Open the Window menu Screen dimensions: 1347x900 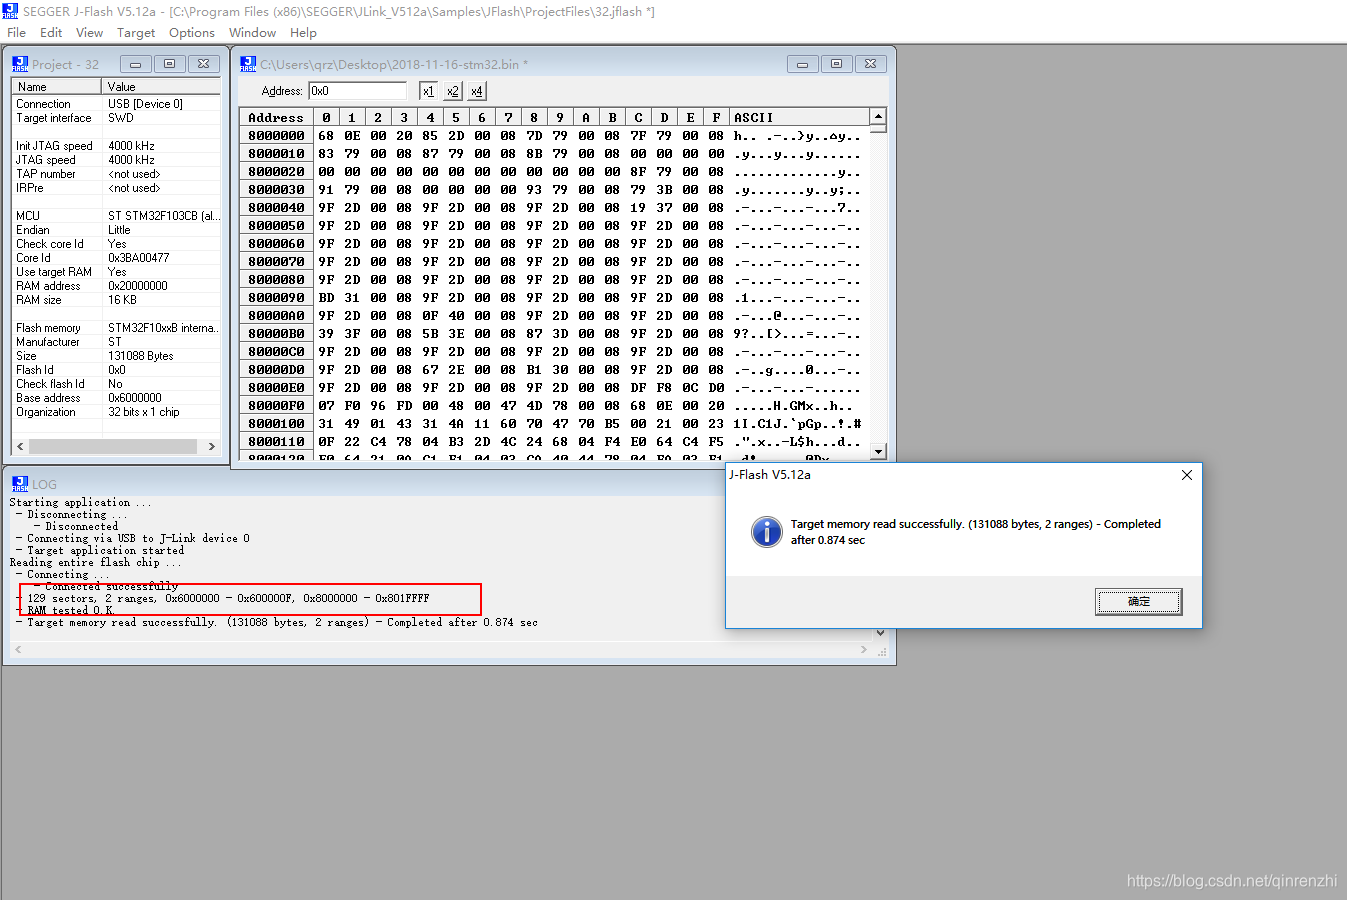tap(252, 32)
